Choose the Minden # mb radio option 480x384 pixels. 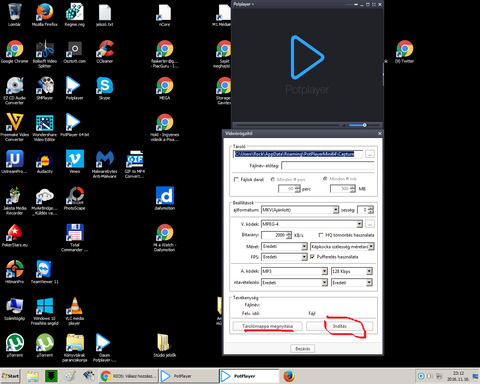point(325,179)
